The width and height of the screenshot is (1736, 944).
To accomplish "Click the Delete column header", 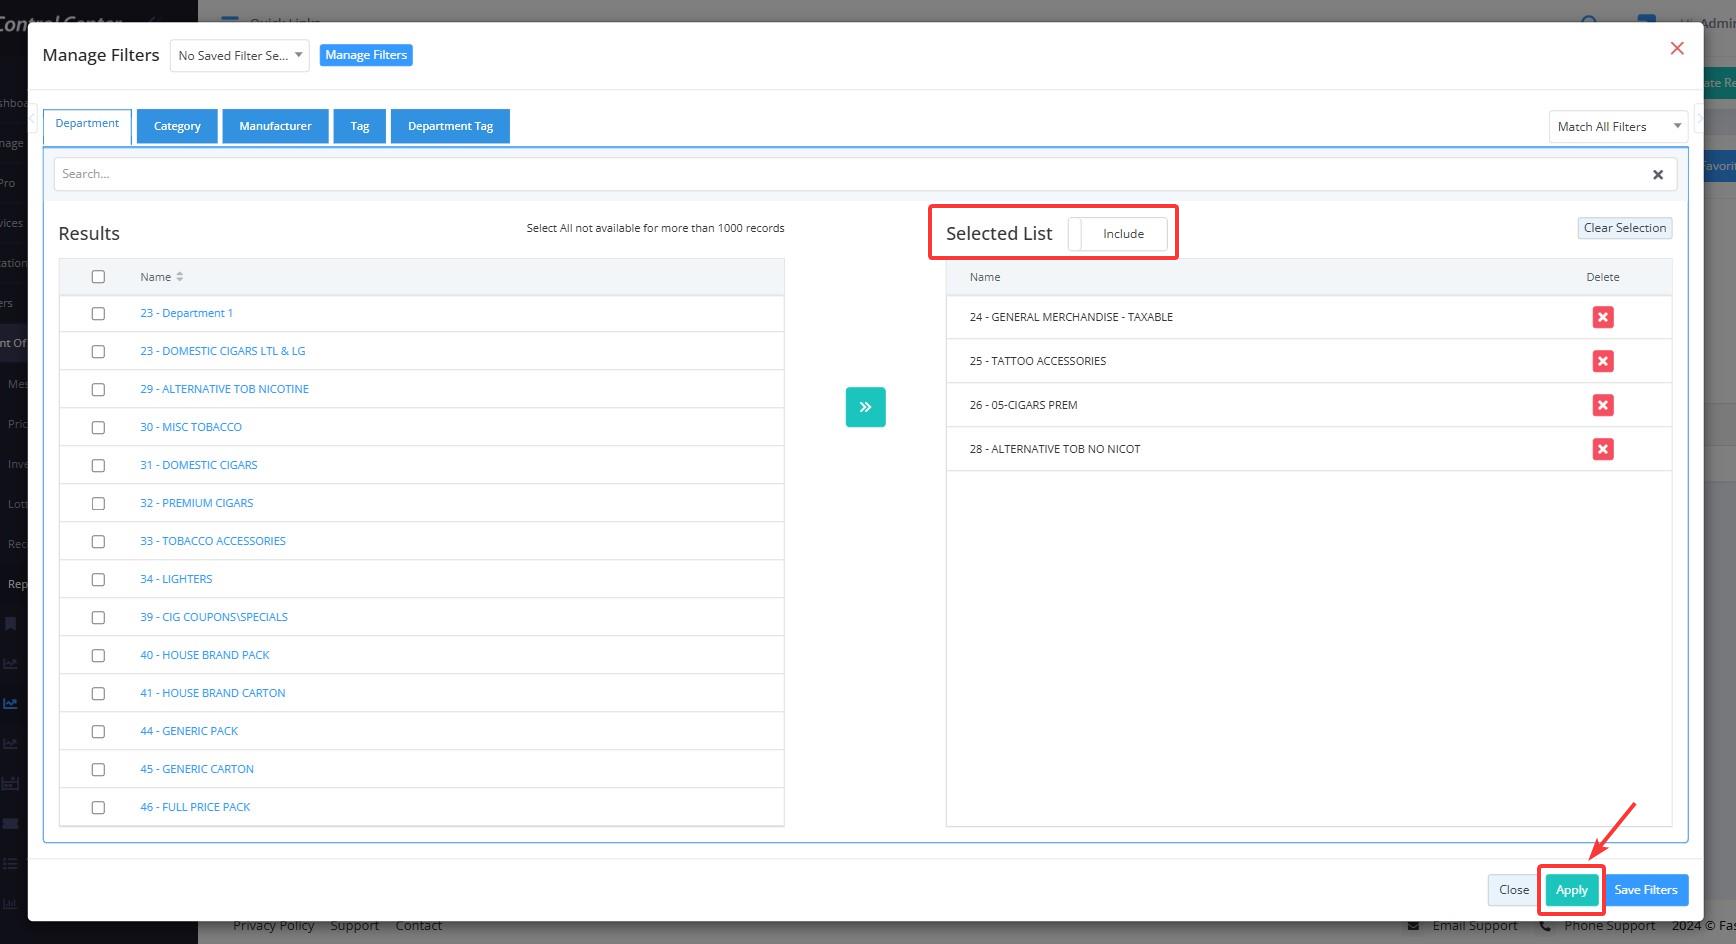I will pos(1602,277).
